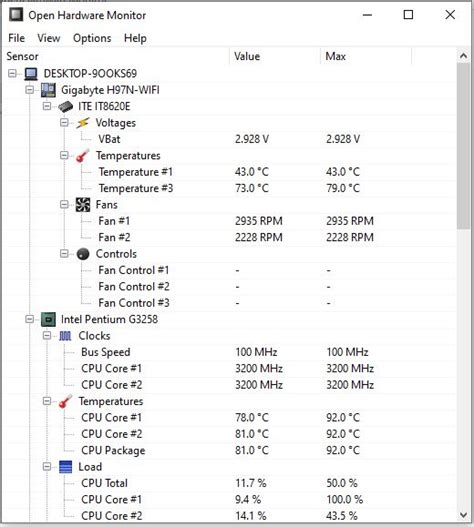Click the Clocks waveform icon
Screen dimensions: 474x527
pos(66,336)
